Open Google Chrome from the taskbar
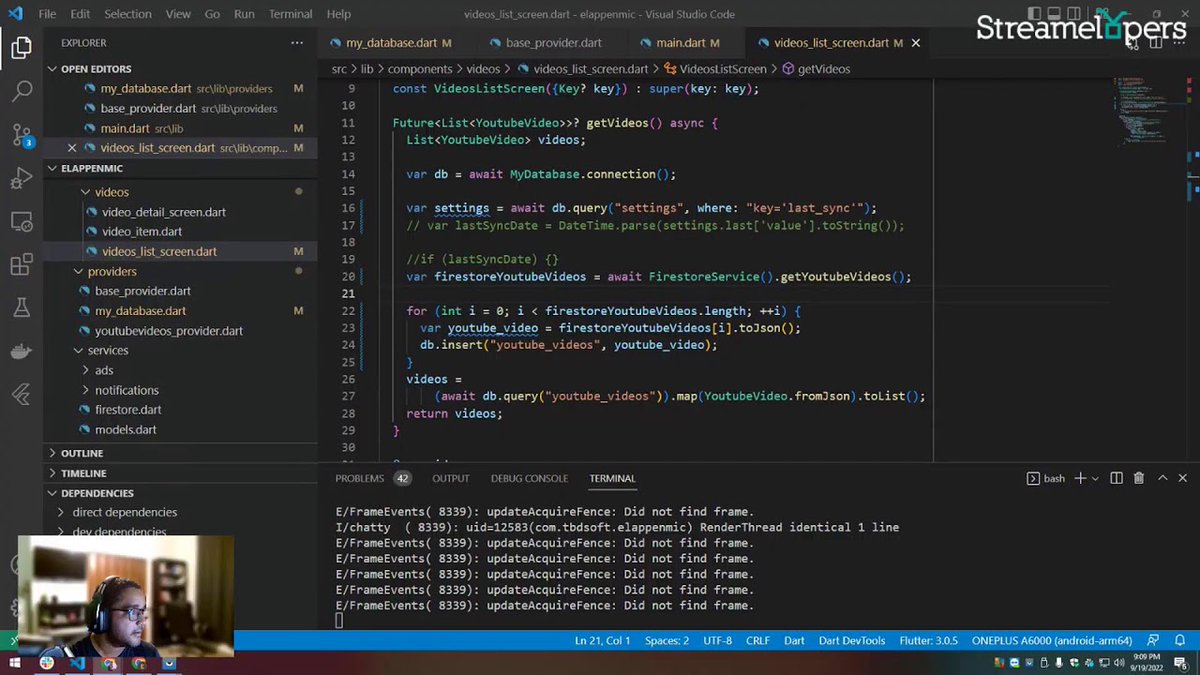This screenshot has height=675, width=1200. click(137, 663)
